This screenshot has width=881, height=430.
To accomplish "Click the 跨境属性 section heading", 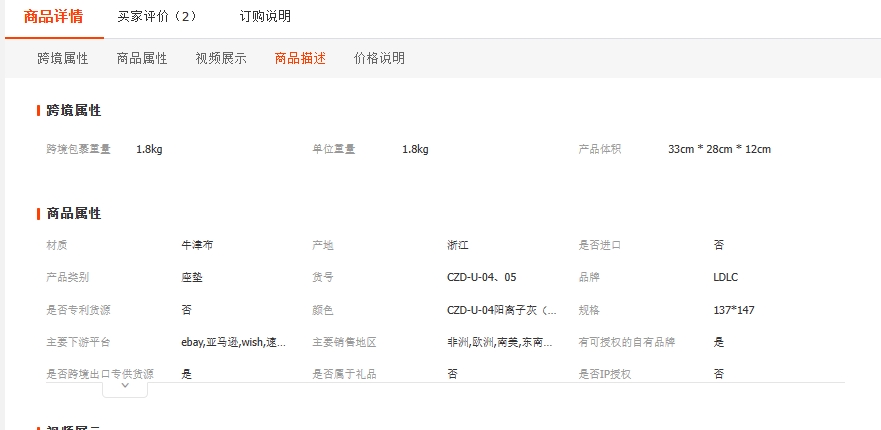I will (73, 110).
